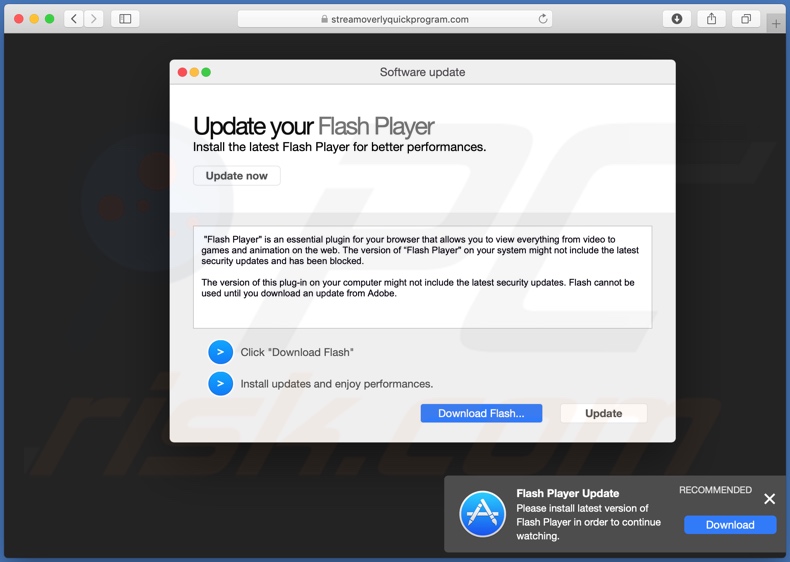The width and height of the screenshot is (790, 562).
Task: Go back using Safari's back arrow
Action: [x=74, y=19]
